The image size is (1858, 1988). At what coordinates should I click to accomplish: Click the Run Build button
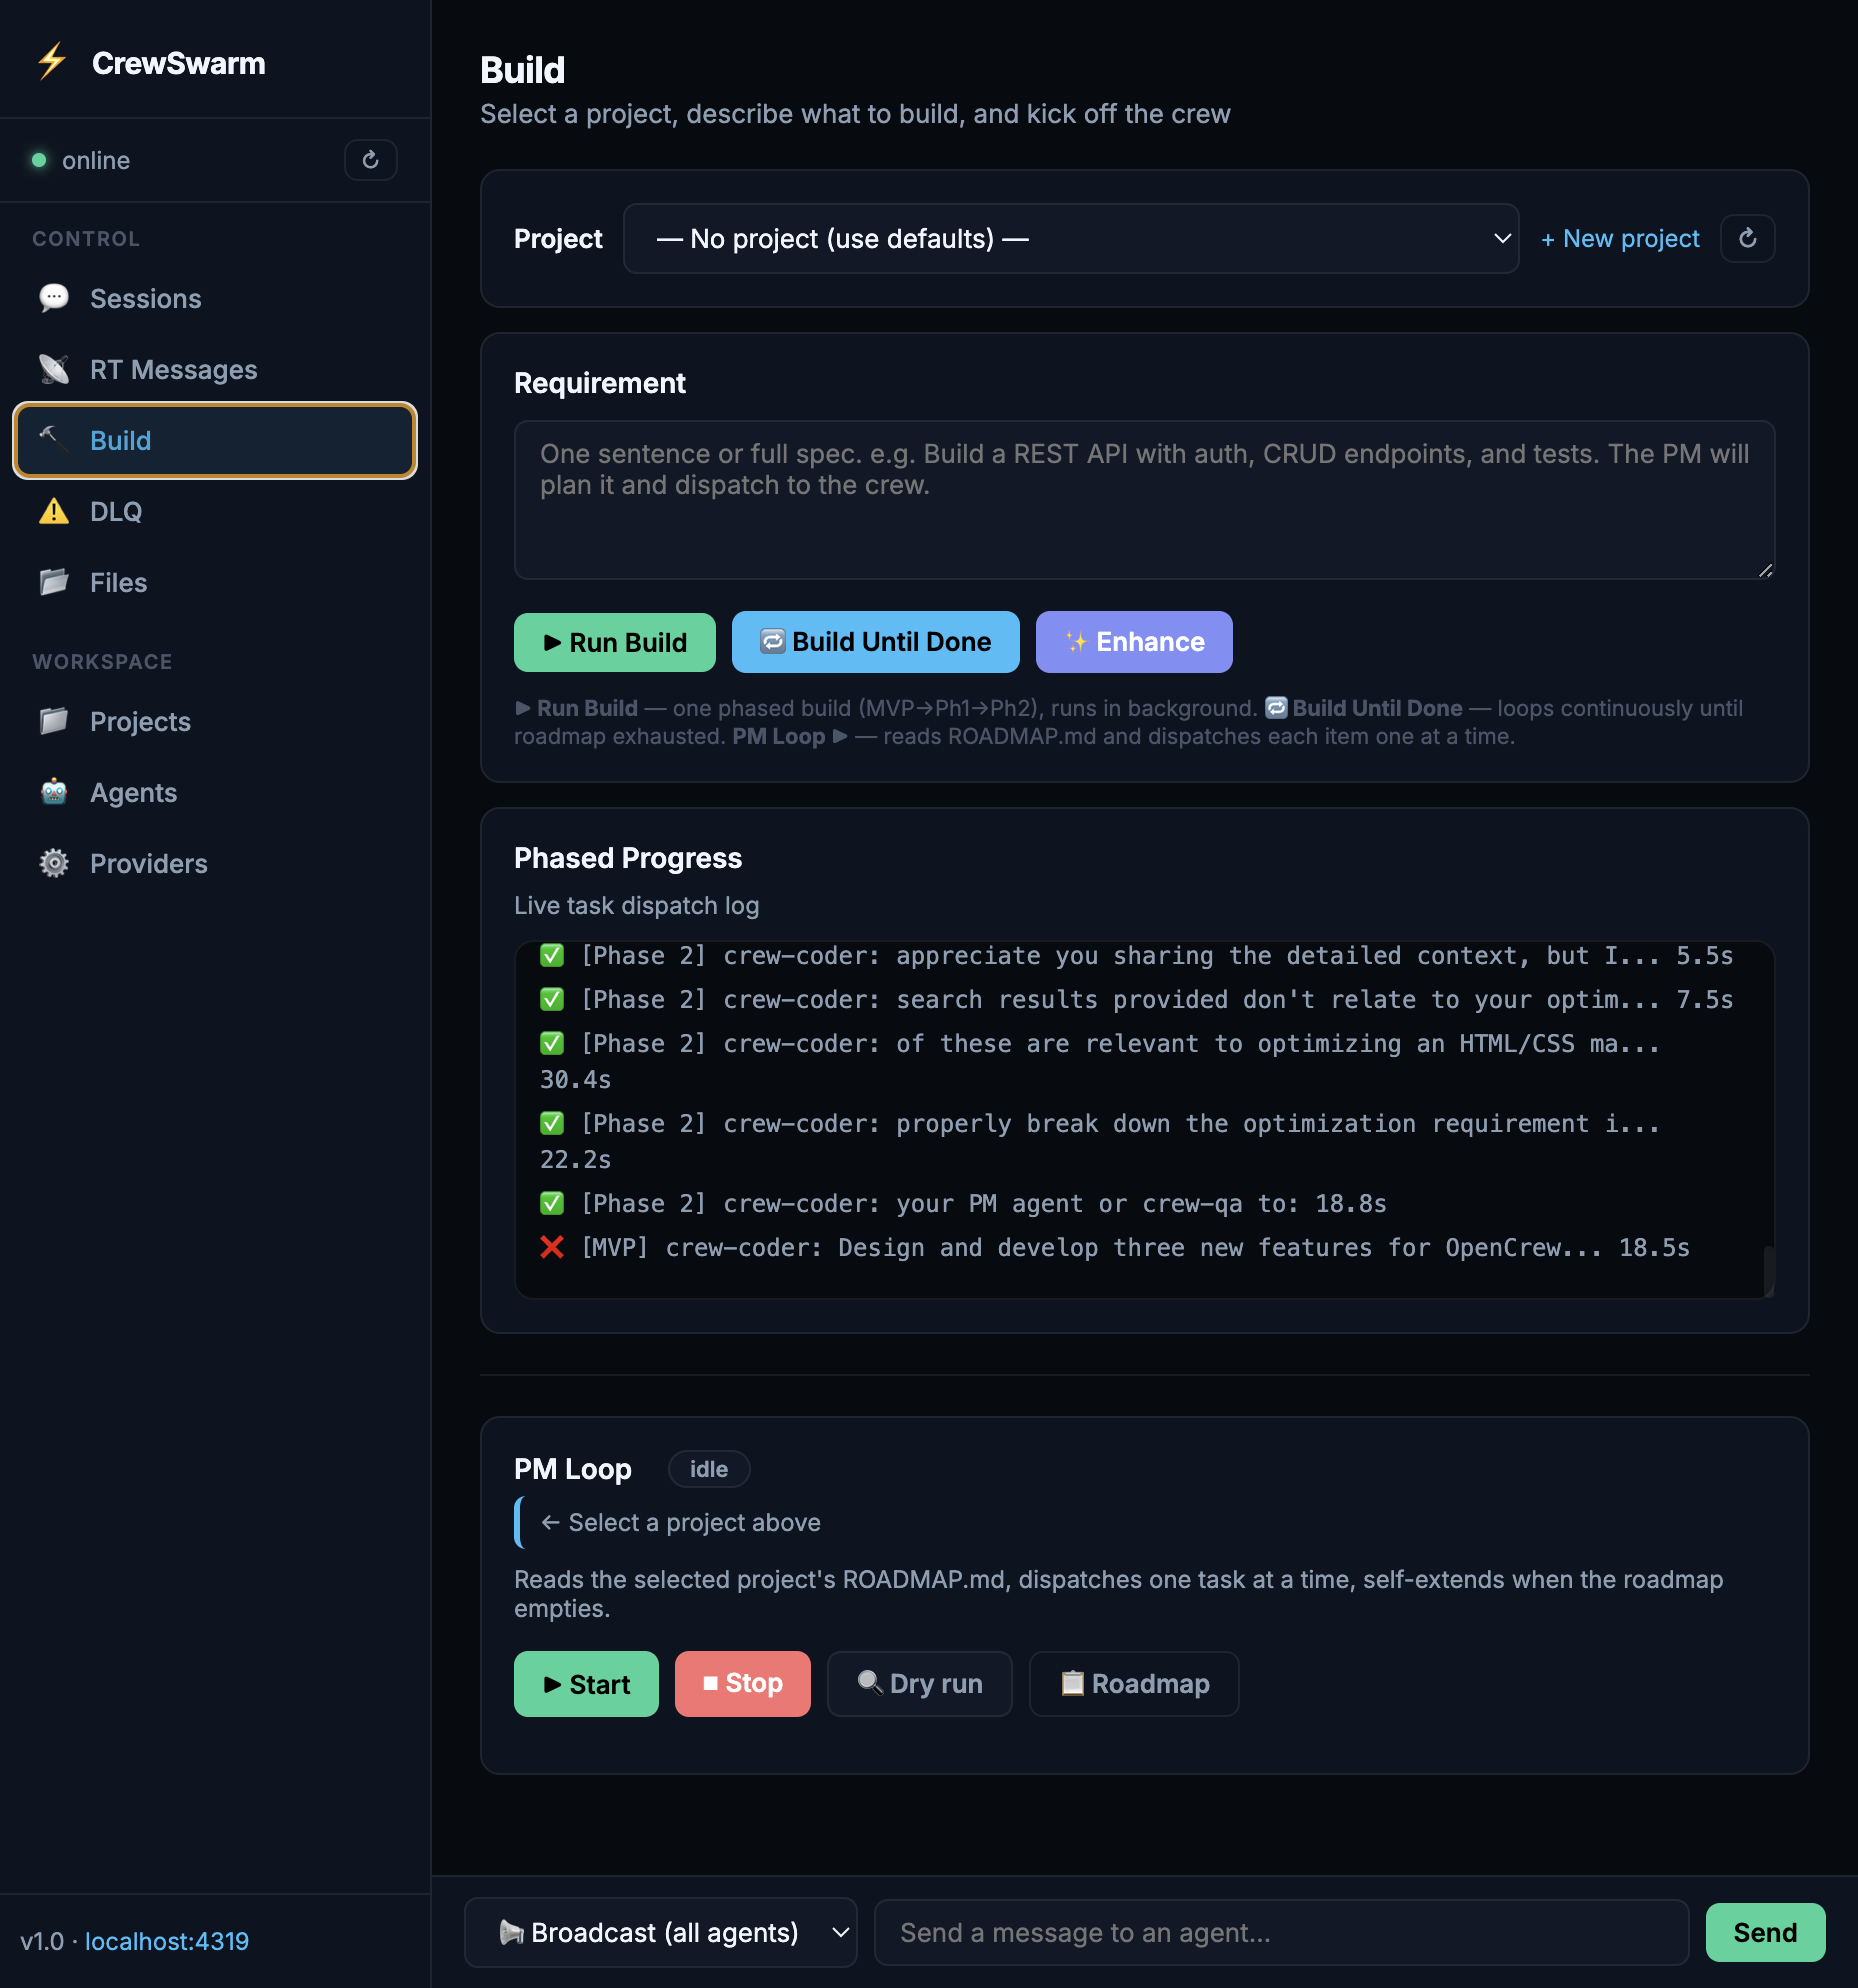[x=614, y=642]
